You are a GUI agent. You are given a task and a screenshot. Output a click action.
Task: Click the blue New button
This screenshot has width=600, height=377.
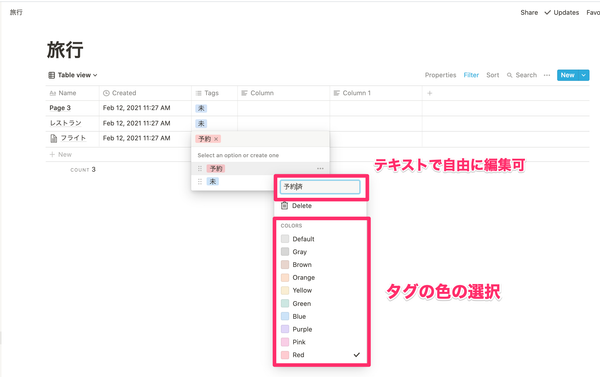point(568,75)
